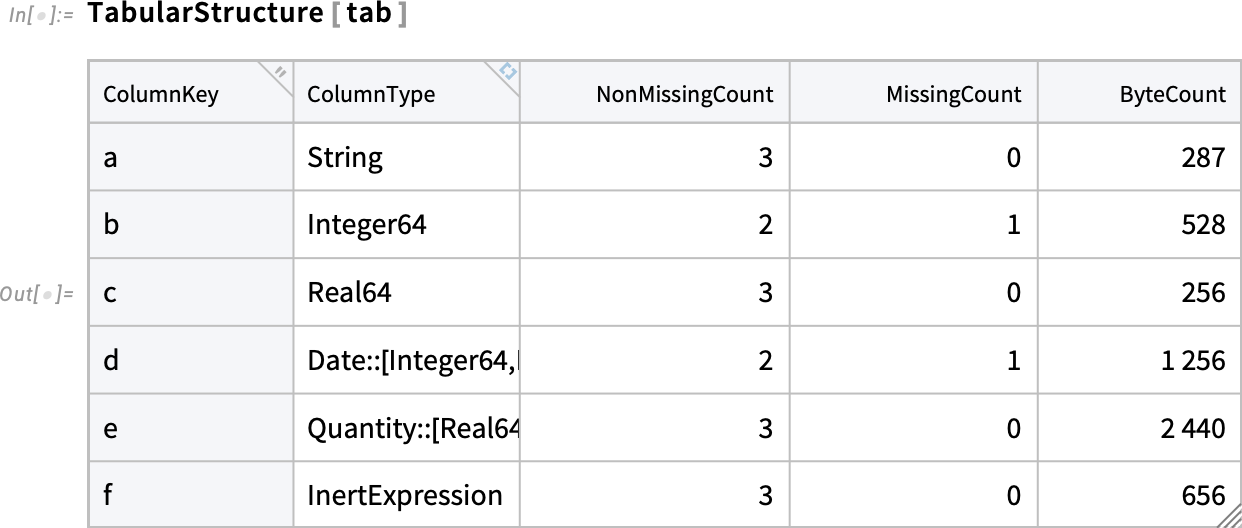Image resolution: width=1242 pixels, height=528 pixels.
Task: Click the truncated Quantity::[Real64 type cell
Action: pyautogui.click(x=407, y=428)
